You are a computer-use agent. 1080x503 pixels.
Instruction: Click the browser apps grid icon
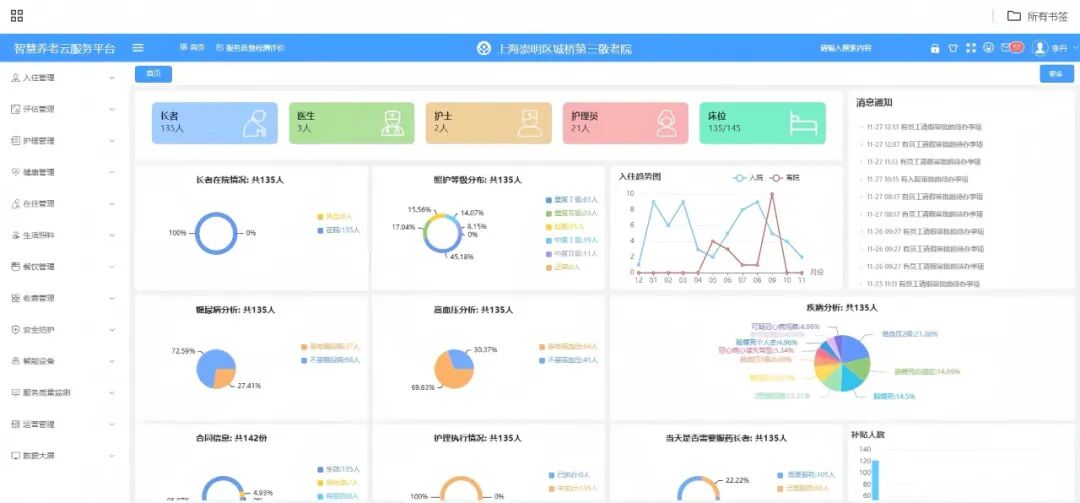(17, 16)
